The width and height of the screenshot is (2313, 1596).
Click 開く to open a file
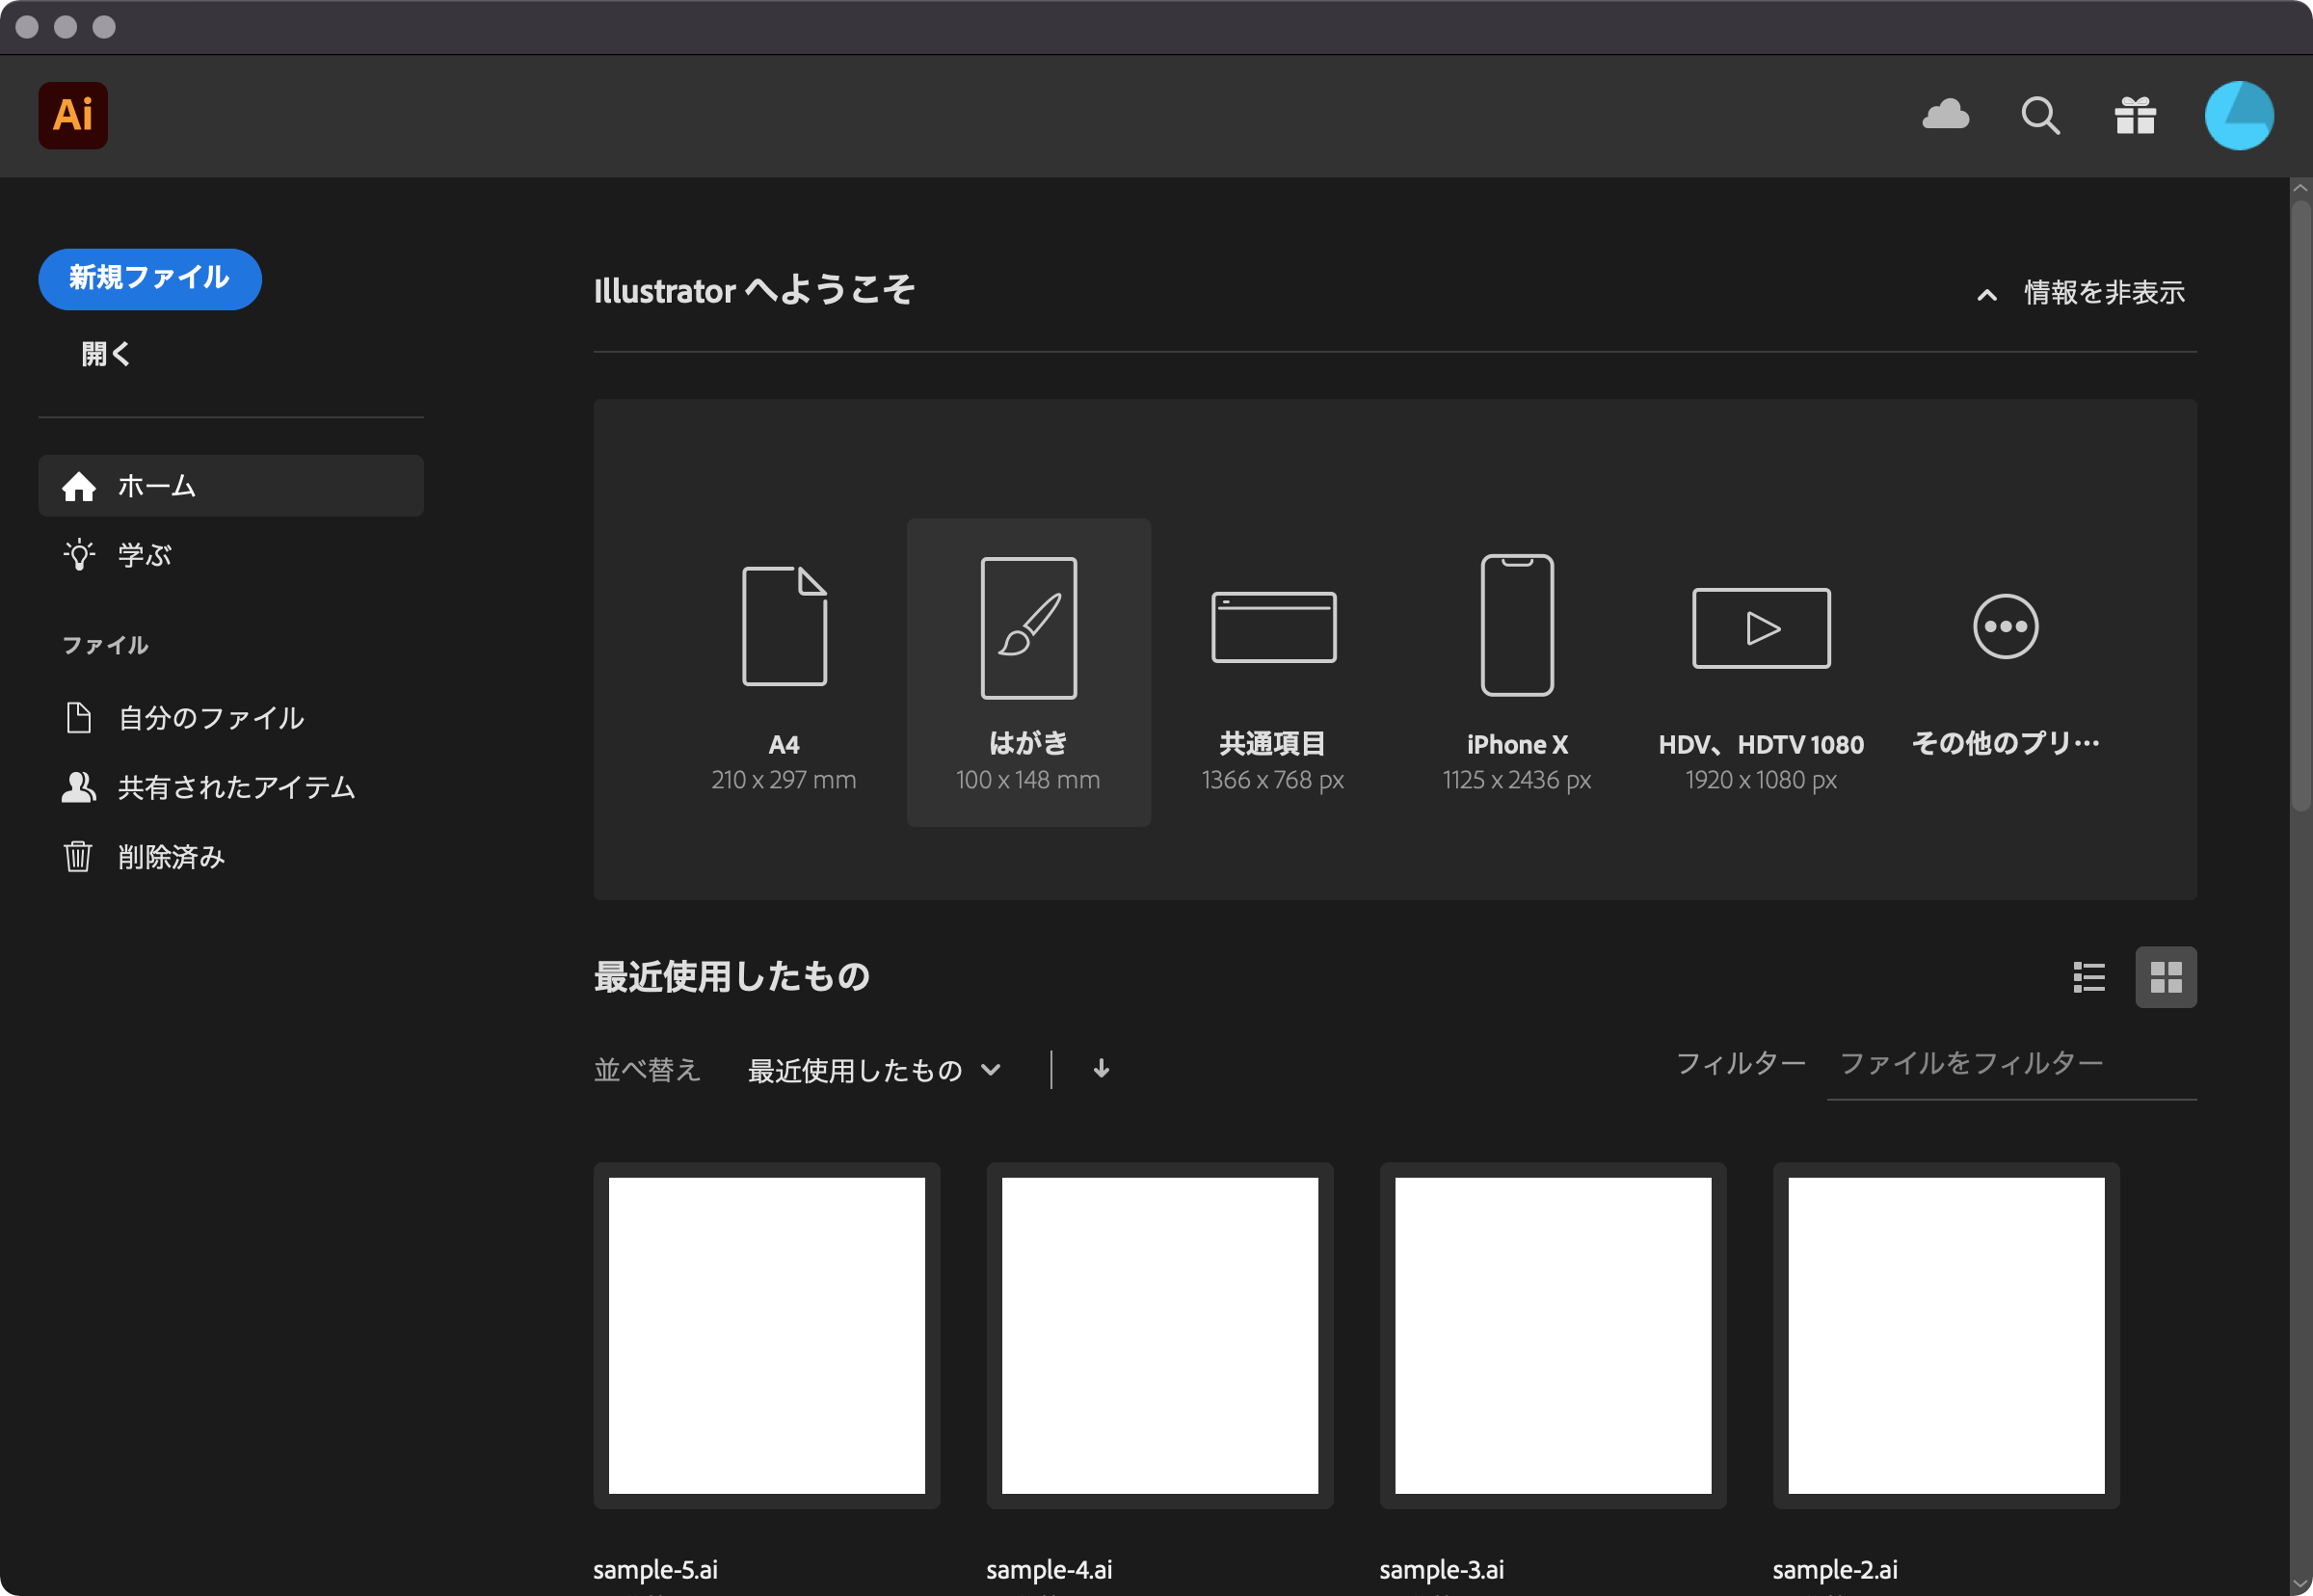pyautogui.click(x=106, y=353)
